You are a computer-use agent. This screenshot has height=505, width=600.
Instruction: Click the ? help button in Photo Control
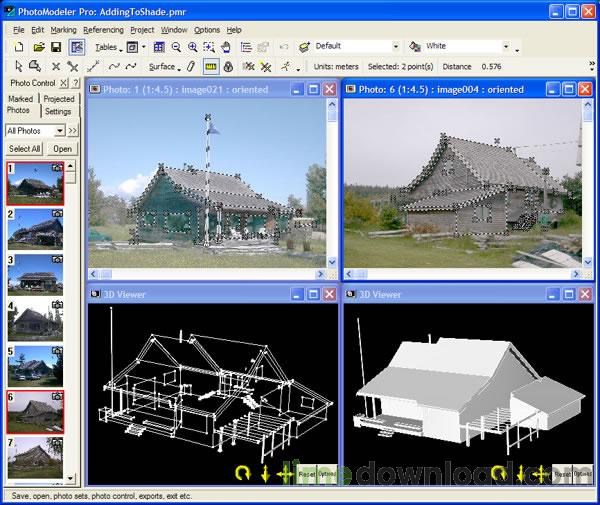tap(75, 83)
